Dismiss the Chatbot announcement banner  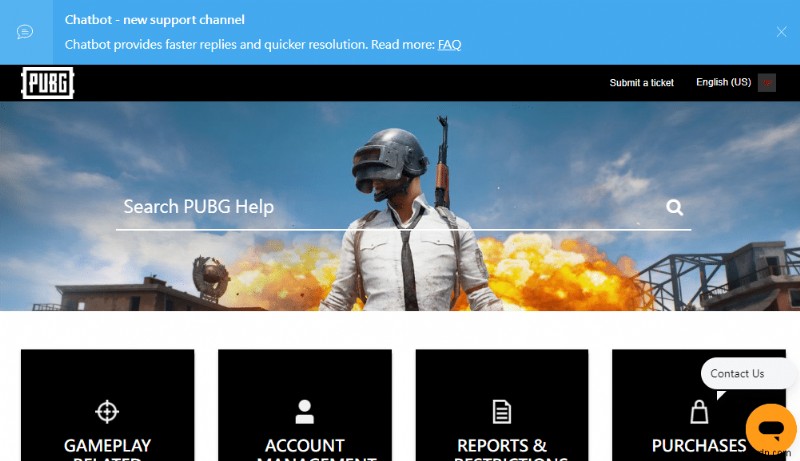(x=781, y=32)
